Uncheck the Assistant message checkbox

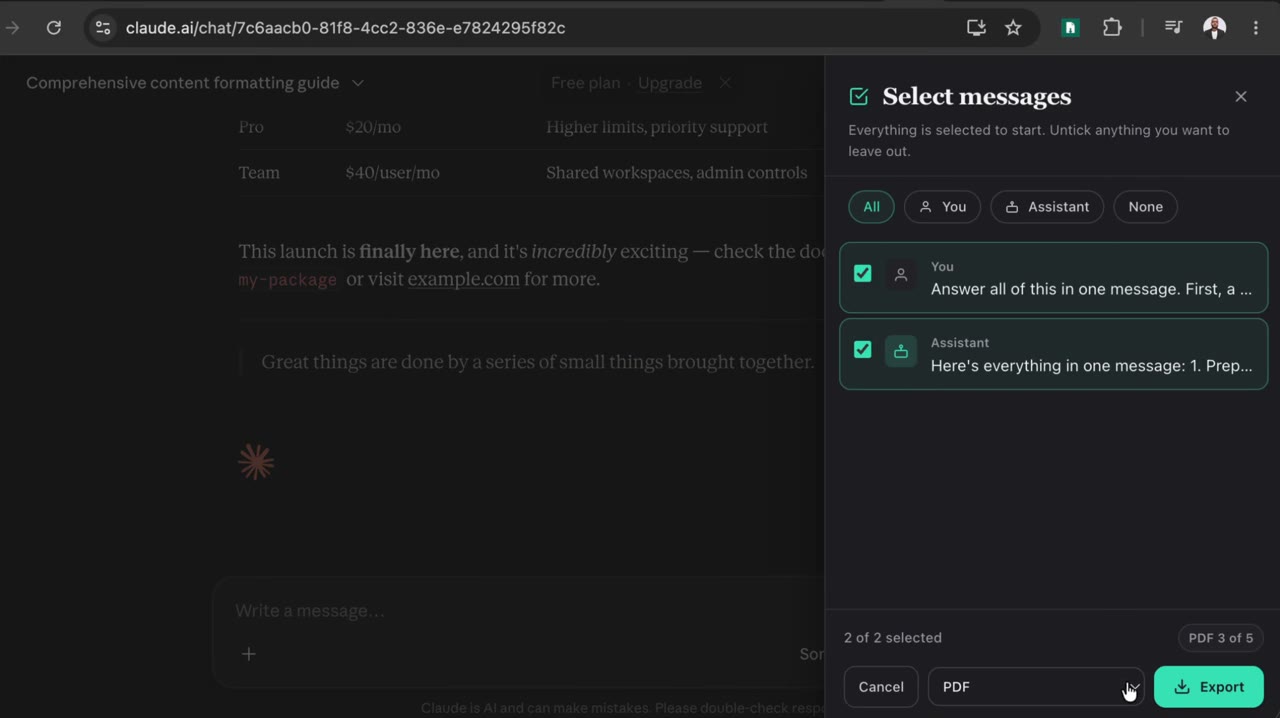click(862, 349)
